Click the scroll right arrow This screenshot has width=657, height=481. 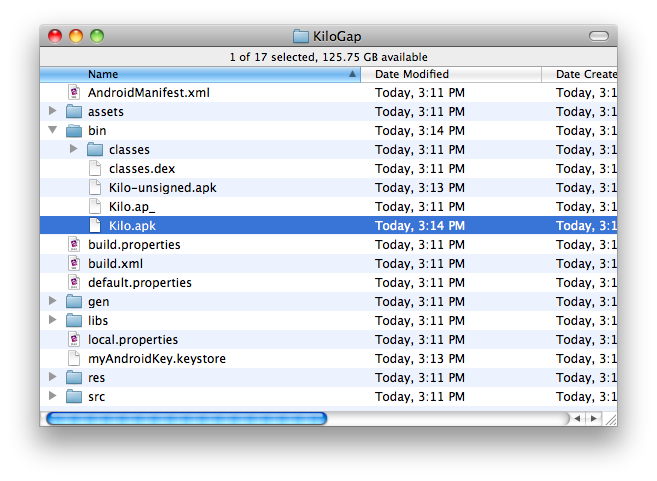pyautogui.click(x=593, y=418)
